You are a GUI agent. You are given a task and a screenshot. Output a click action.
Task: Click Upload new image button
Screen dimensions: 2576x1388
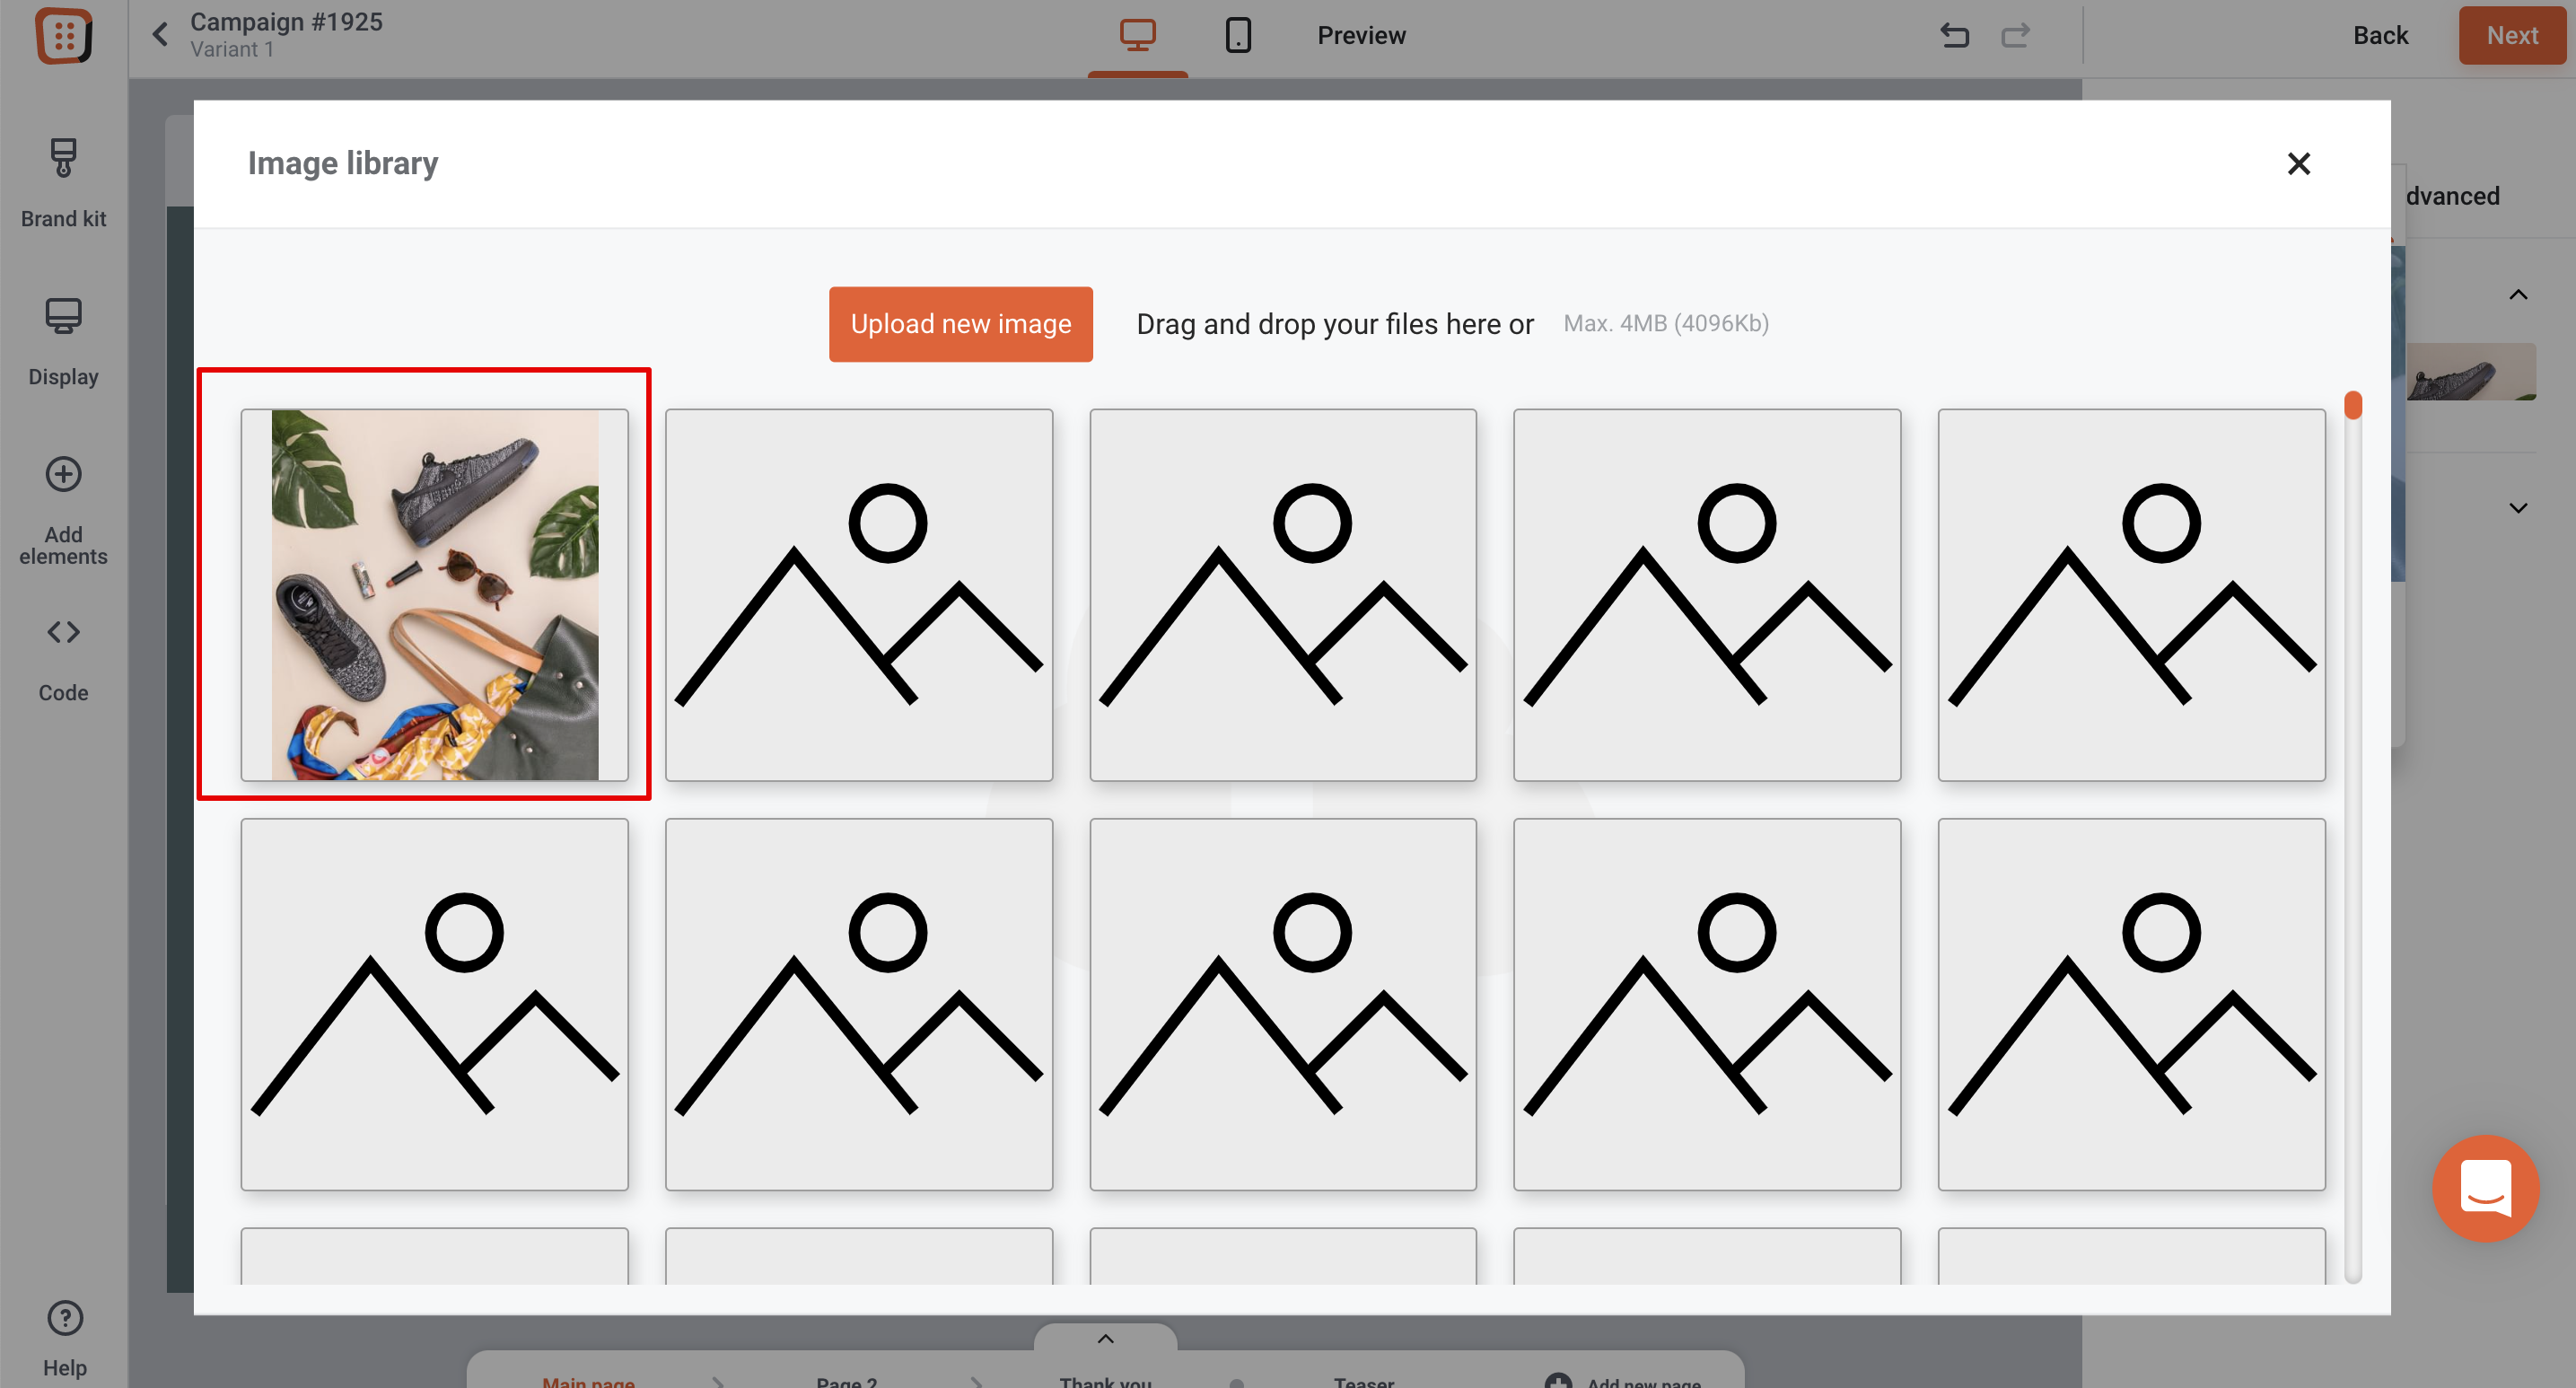[x=960, y=324]
